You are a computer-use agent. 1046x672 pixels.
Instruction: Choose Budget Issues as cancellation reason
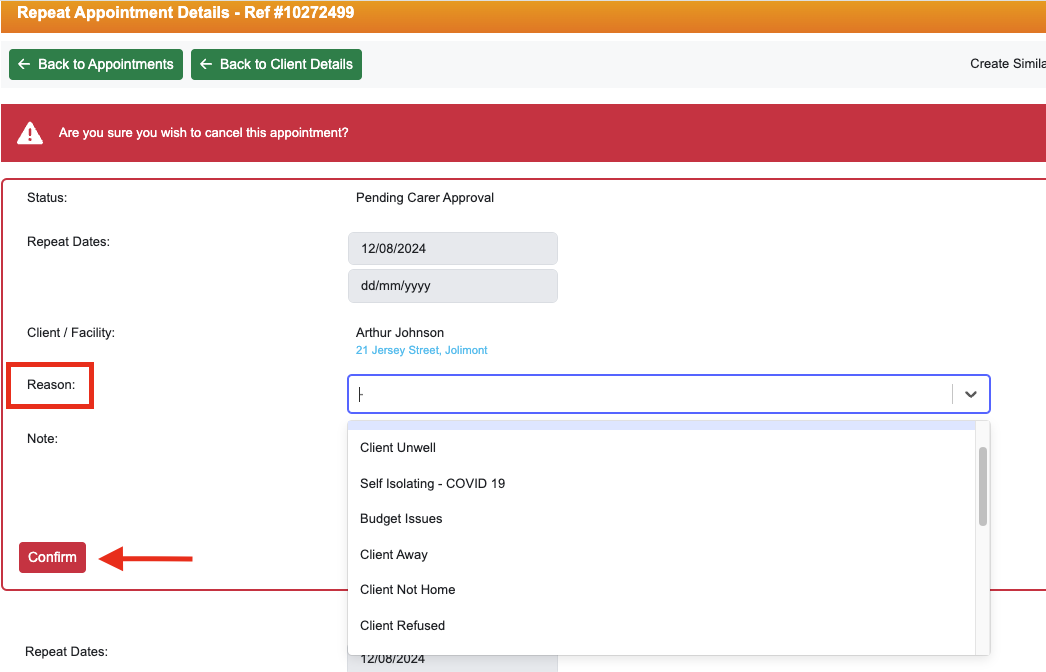coord(399,518)
